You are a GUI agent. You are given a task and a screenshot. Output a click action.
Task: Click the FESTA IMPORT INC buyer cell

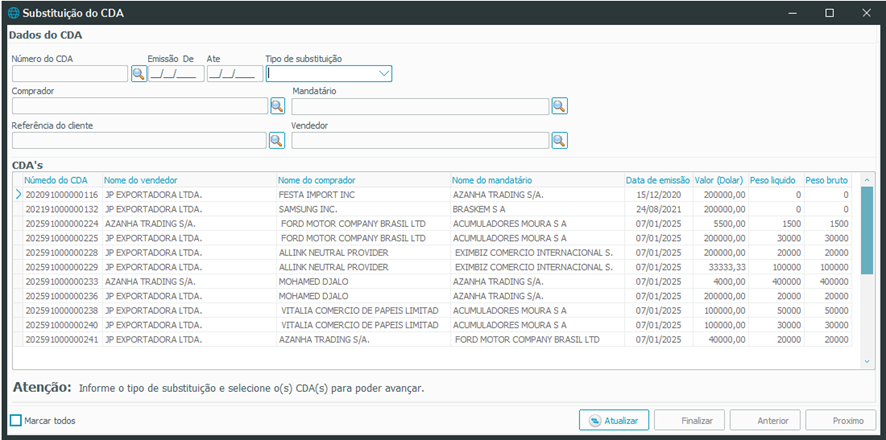point(363,194)
